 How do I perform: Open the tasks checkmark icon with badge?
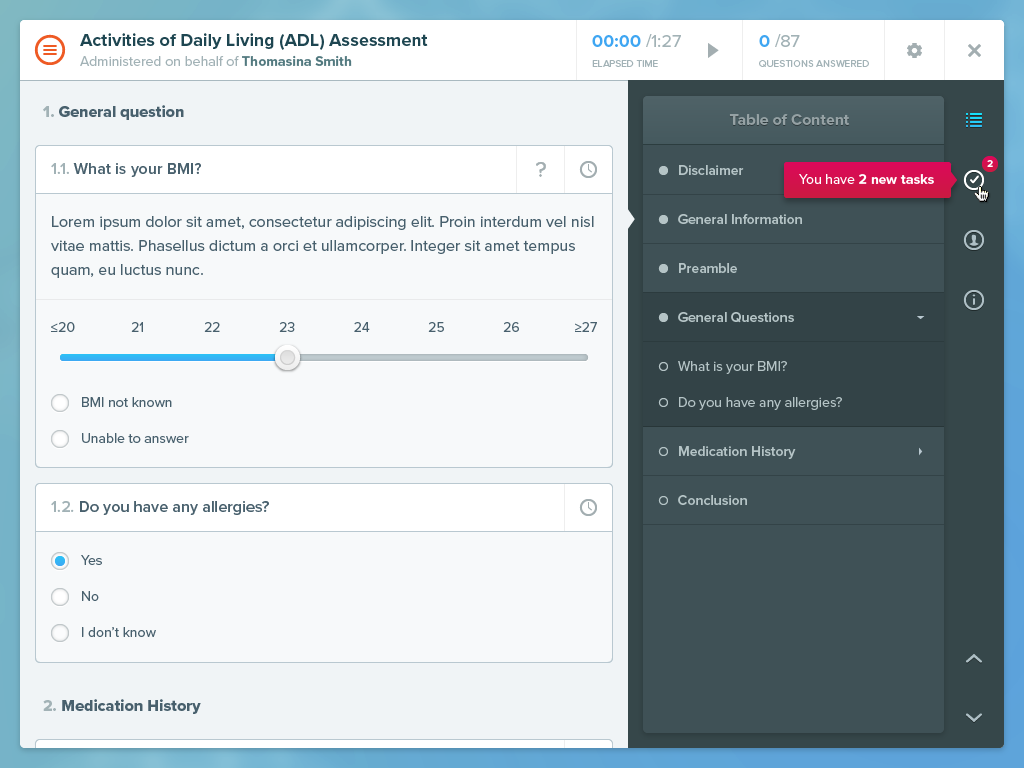(974, 180)
